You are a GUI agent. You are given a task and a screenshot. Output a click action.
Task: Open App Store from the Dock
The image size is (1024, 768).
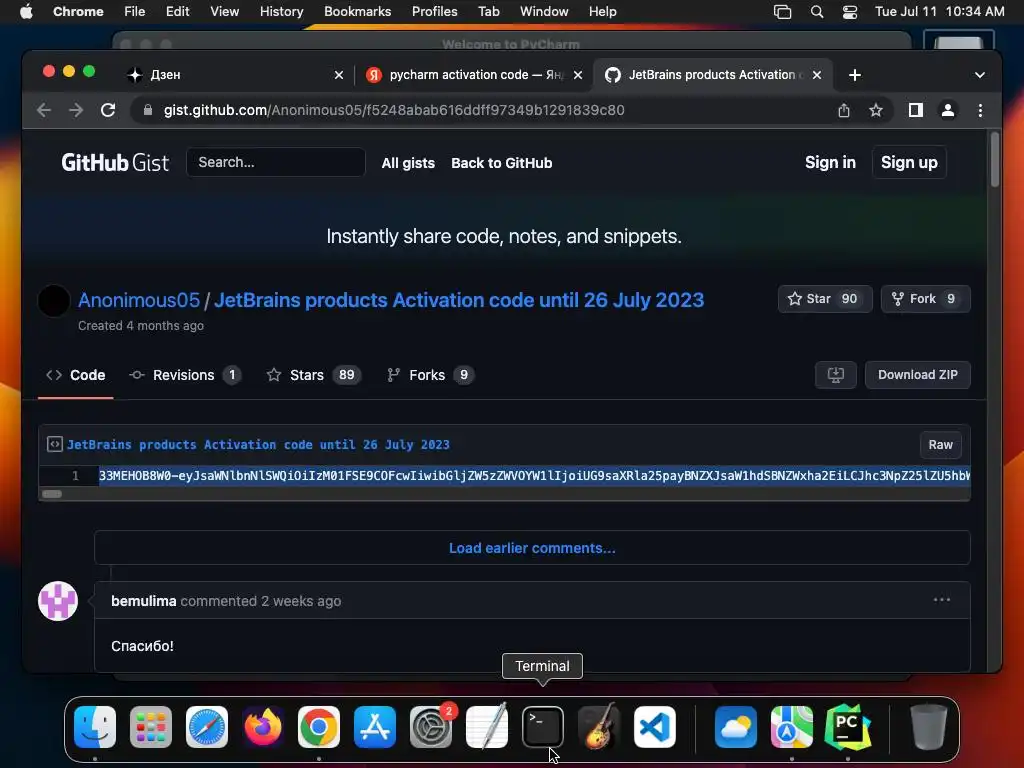coord(375,727)
